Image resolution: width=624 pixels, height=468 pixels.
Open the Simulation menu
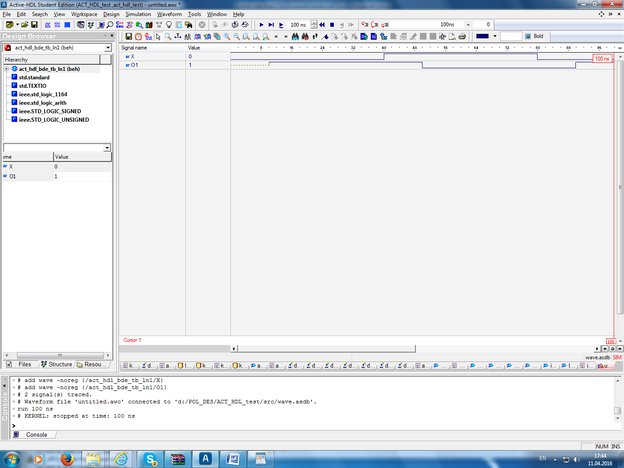pos(138,14)
